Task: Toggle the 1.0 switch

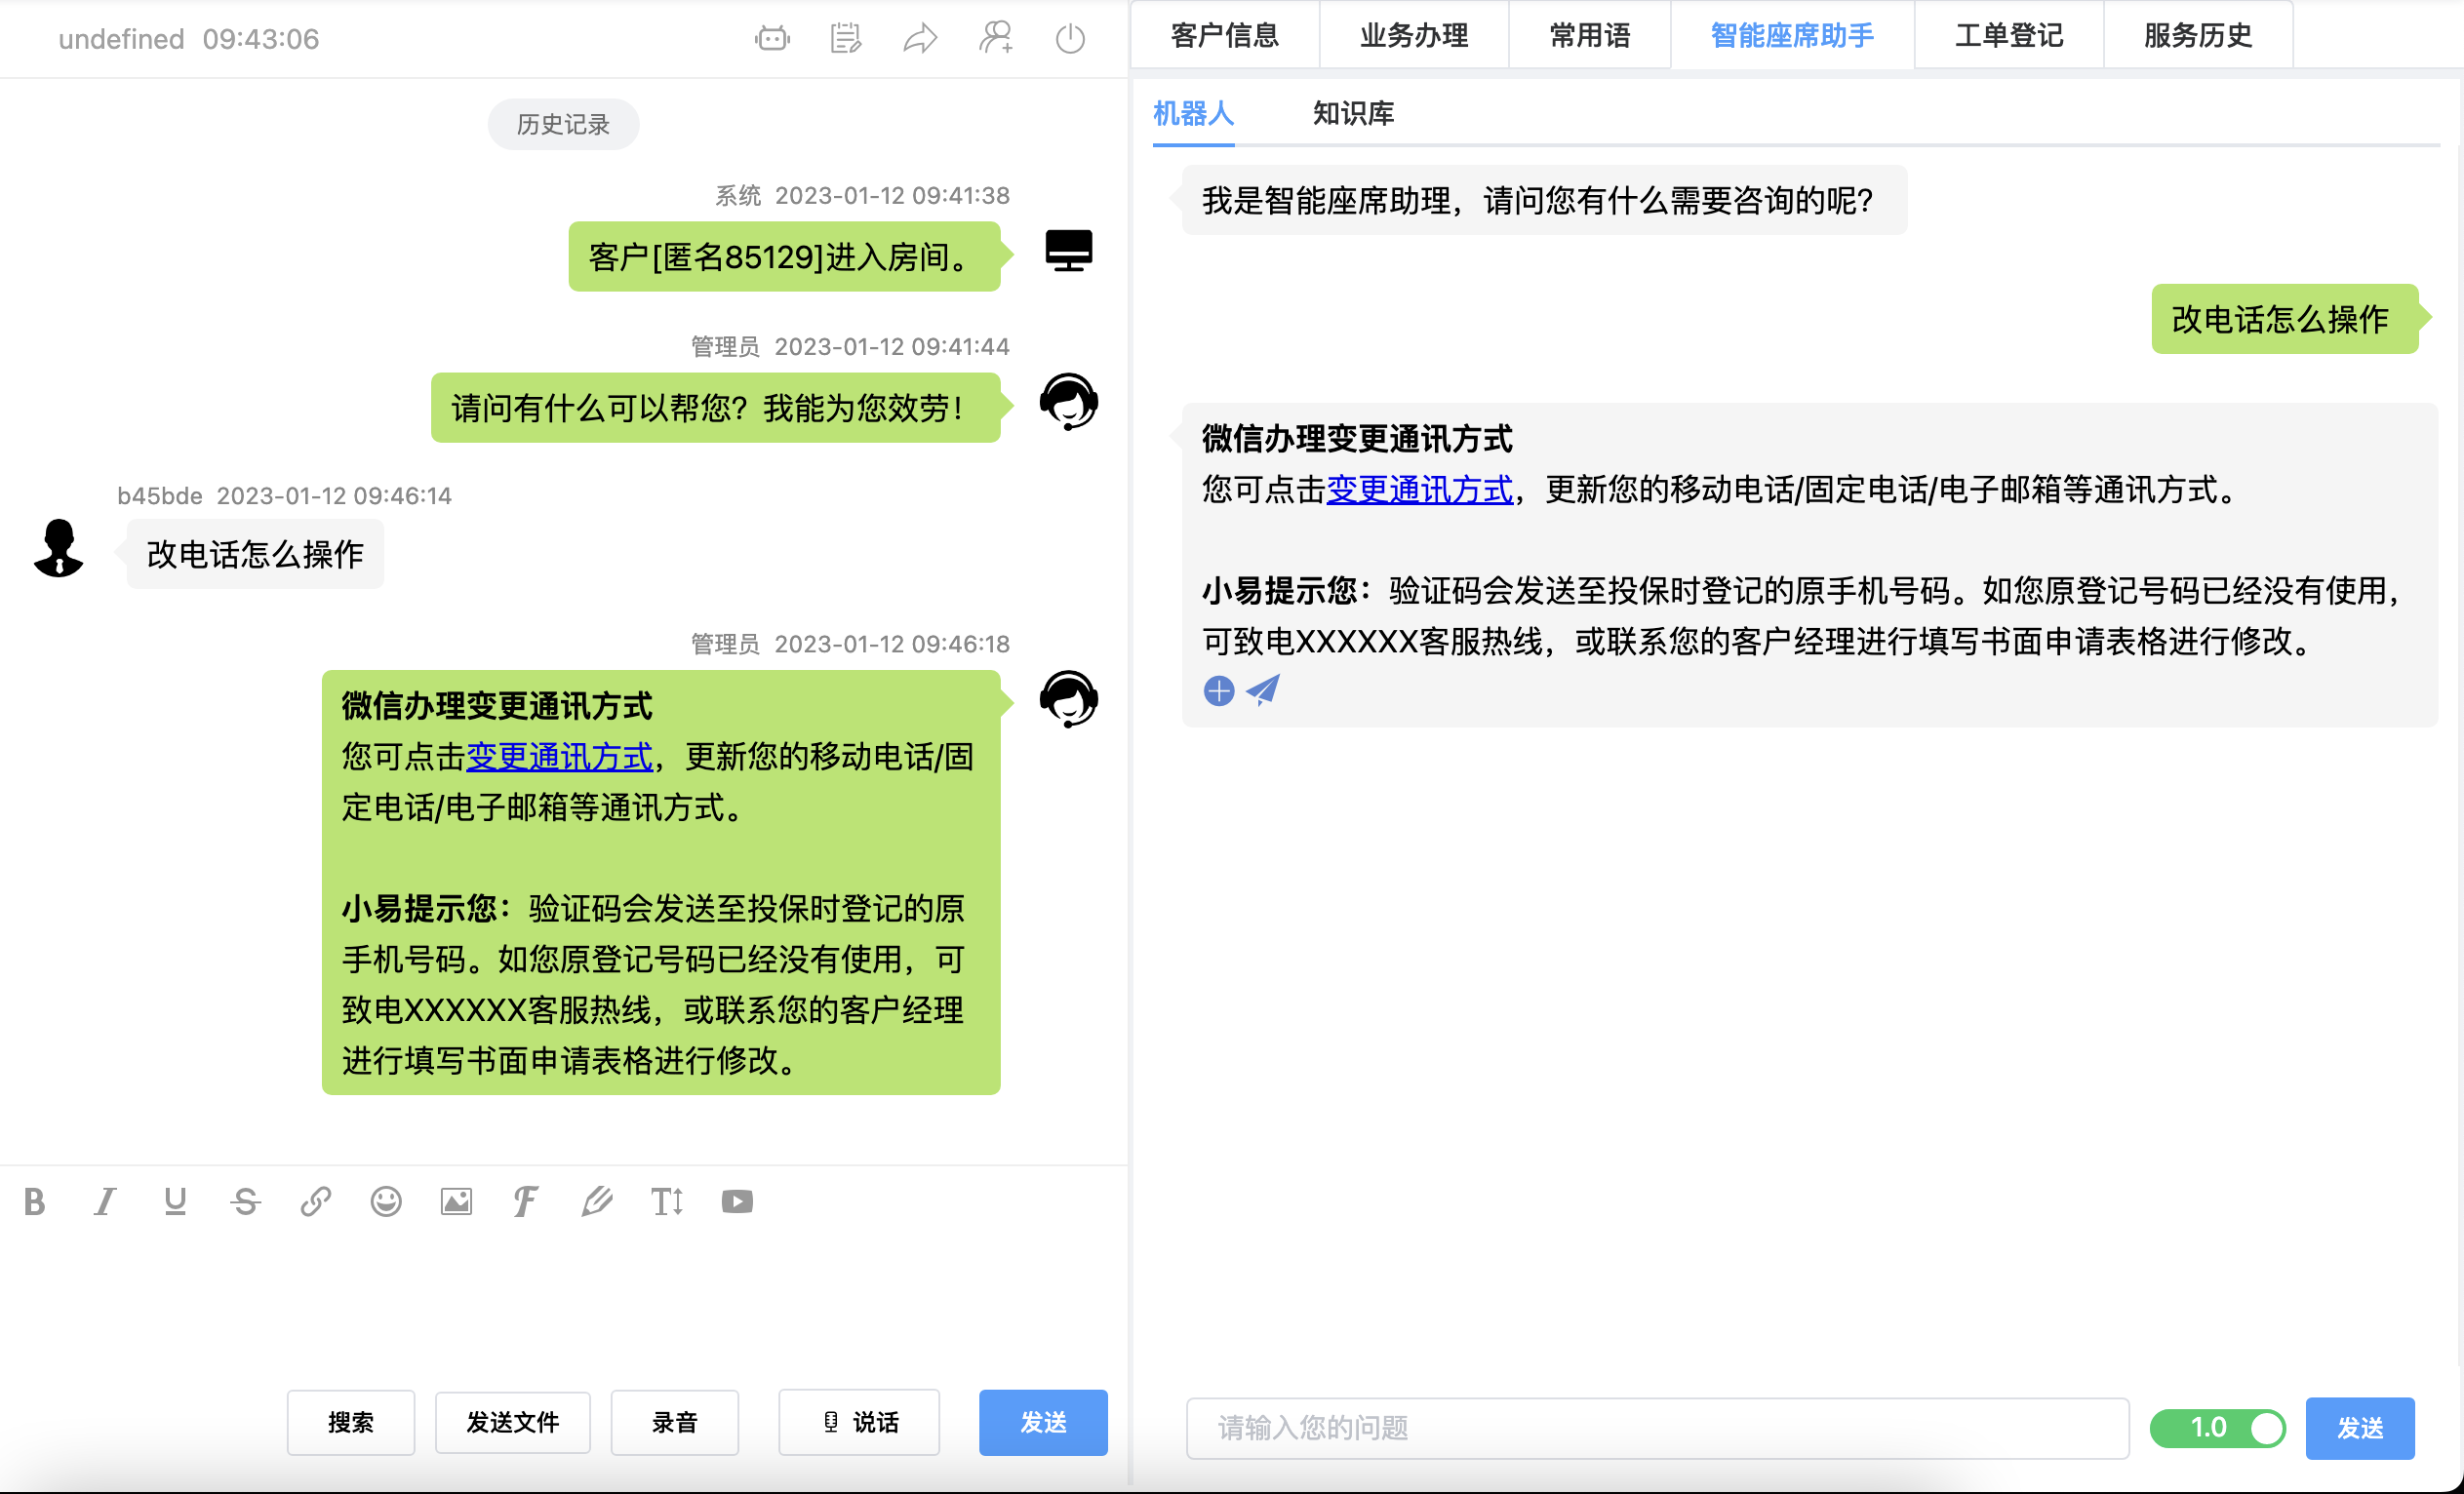Action: 2218,1427
